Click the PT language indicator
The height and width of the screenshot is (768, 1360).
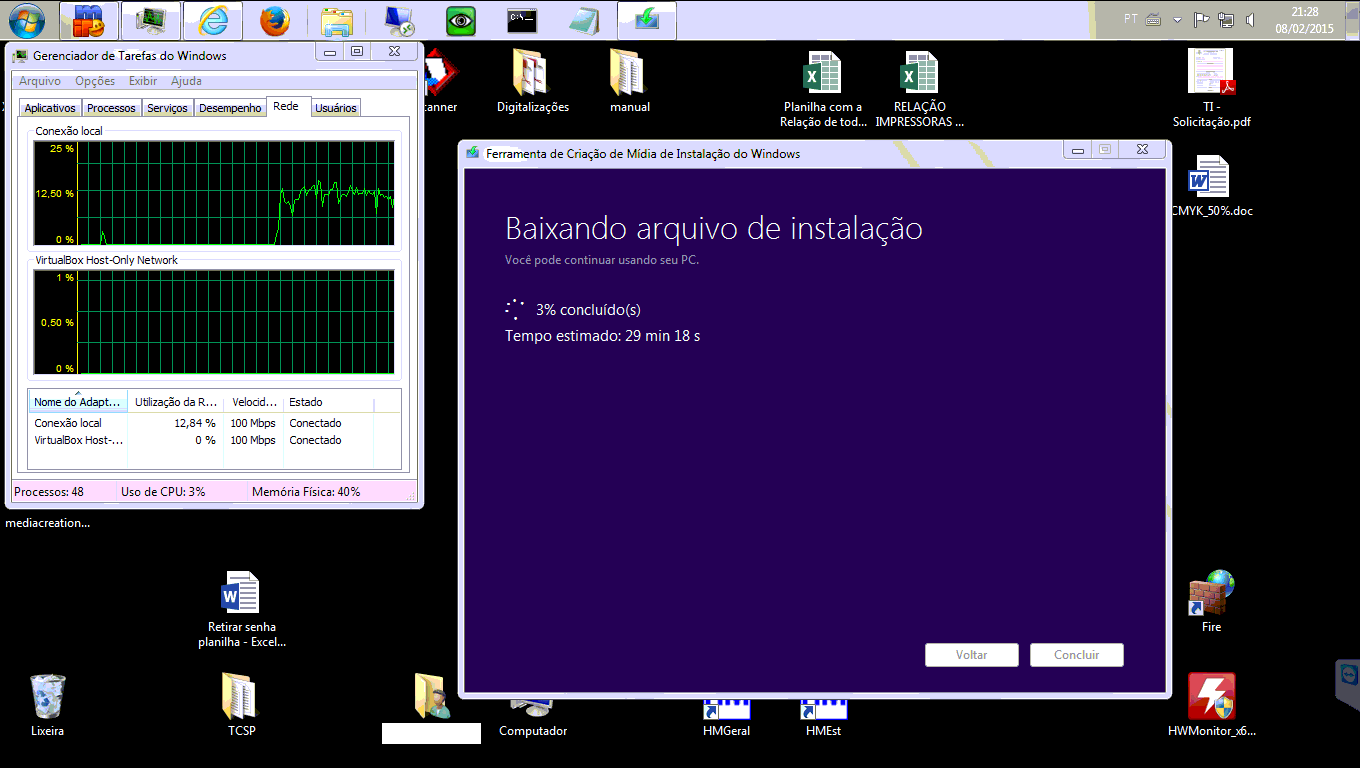point(1131,19)
